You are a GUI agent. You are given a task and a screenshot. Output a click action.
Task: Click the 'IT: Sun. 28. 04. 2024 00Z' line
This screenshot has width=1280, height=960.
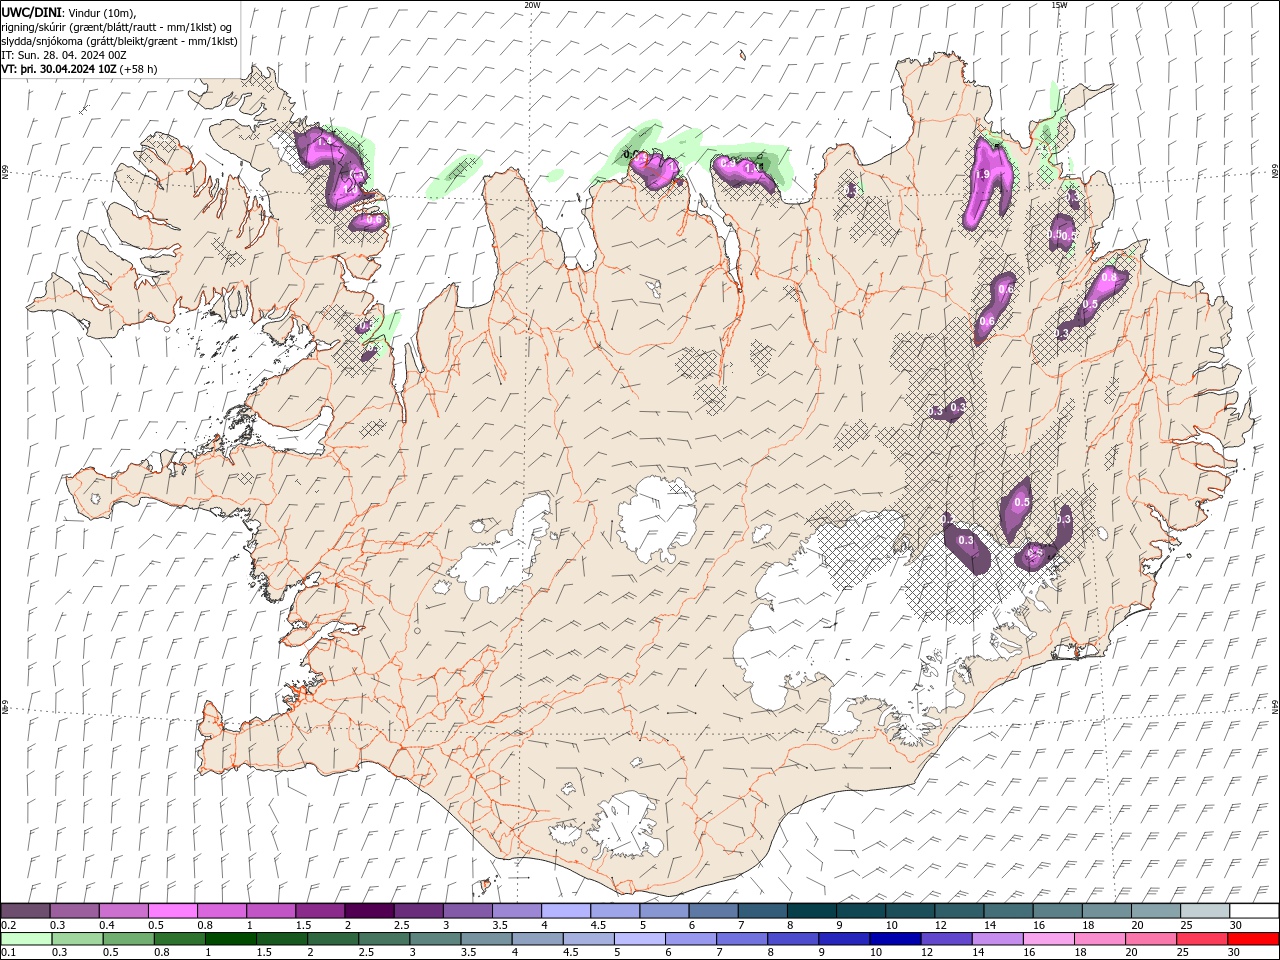coord(66,55)
